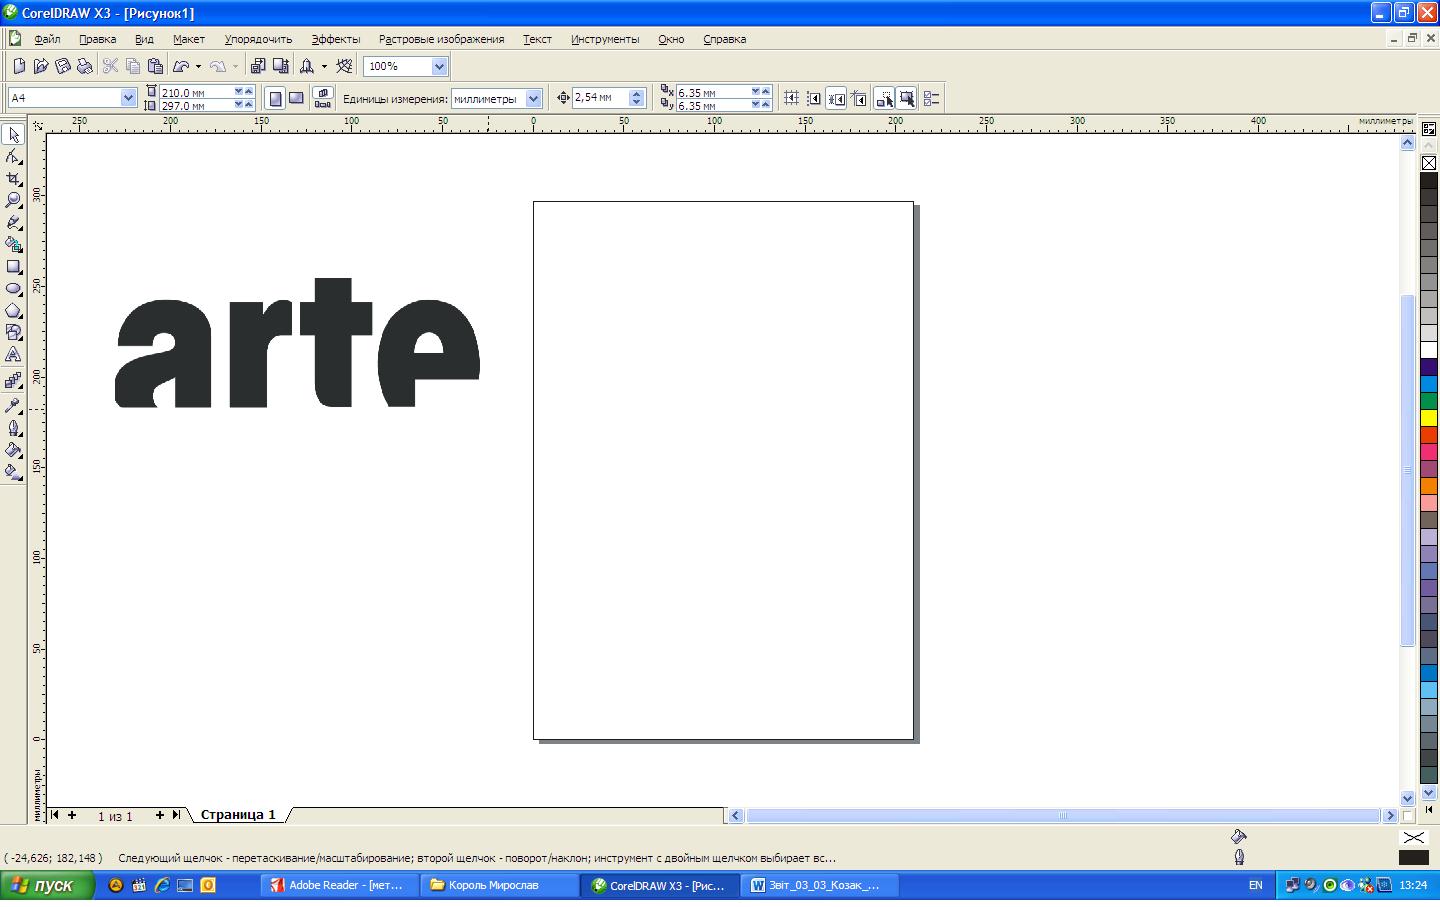The image size is (1440, 907).
Task: Select the Fill bucket tool
Action: tap(13, 450)
